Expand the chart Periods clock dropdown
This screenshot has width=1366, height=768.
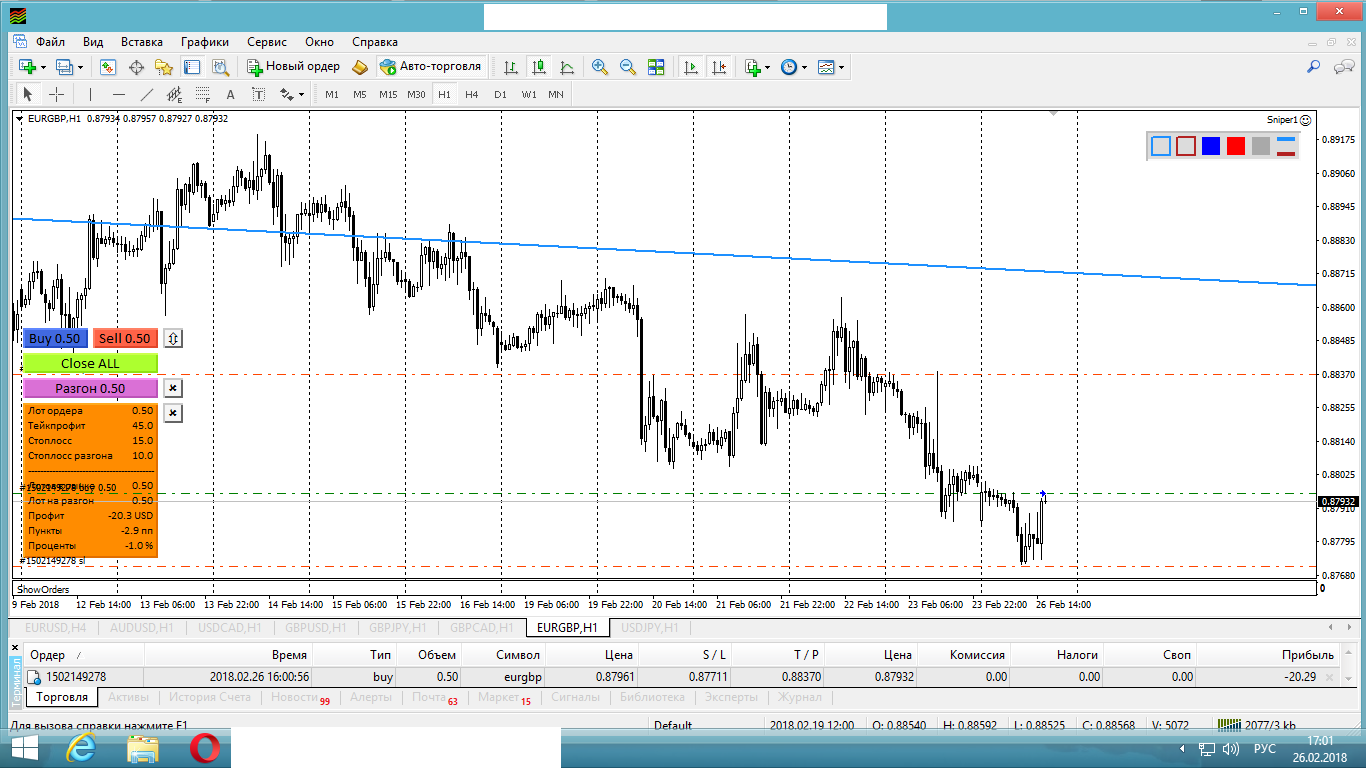coord(804,68)
